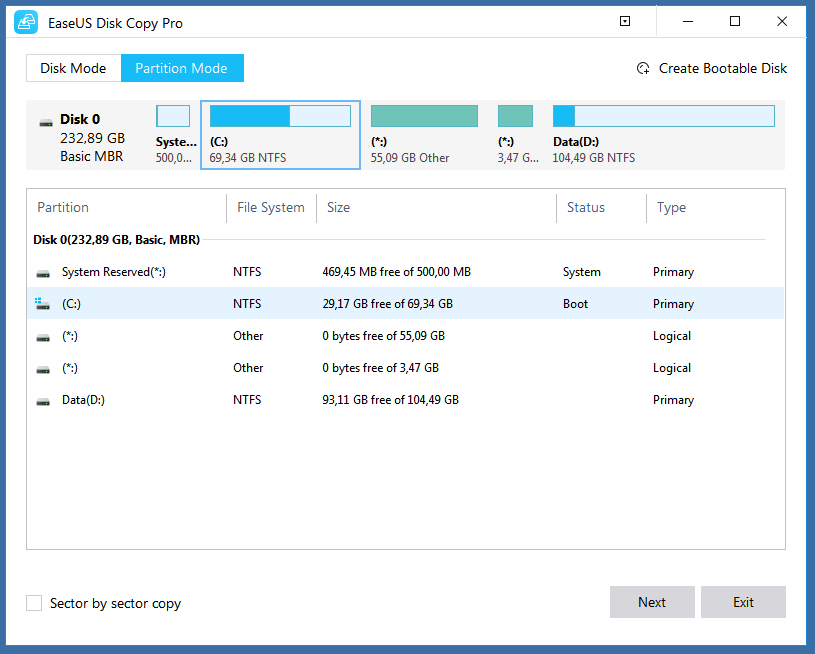Click the Windows icon beside the (C:) row

coord(43,304)
